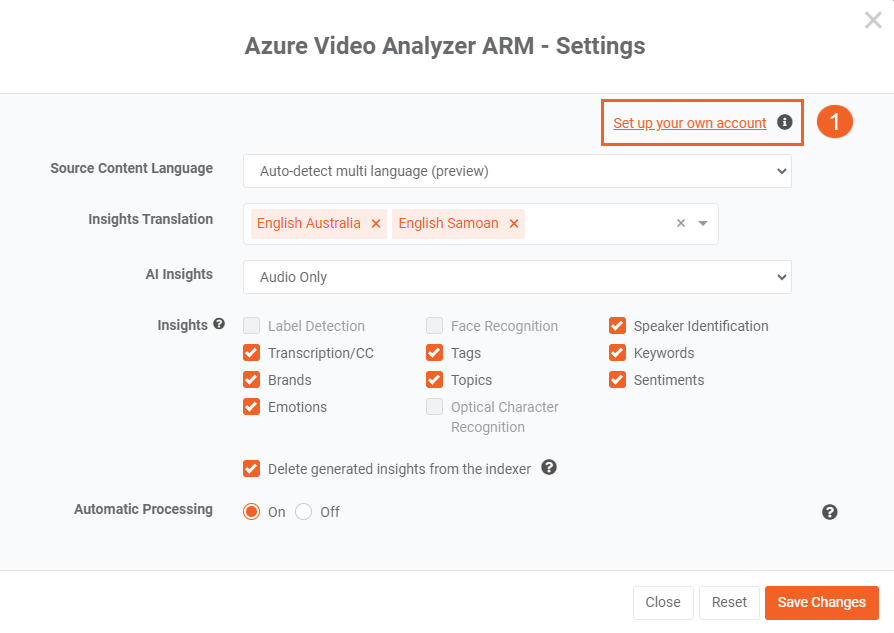This screenshot has width=894, height=633.
Task: Expand the Insights Translation dropdown arrow
Action: pyautogui.click(x=703, y=224)
